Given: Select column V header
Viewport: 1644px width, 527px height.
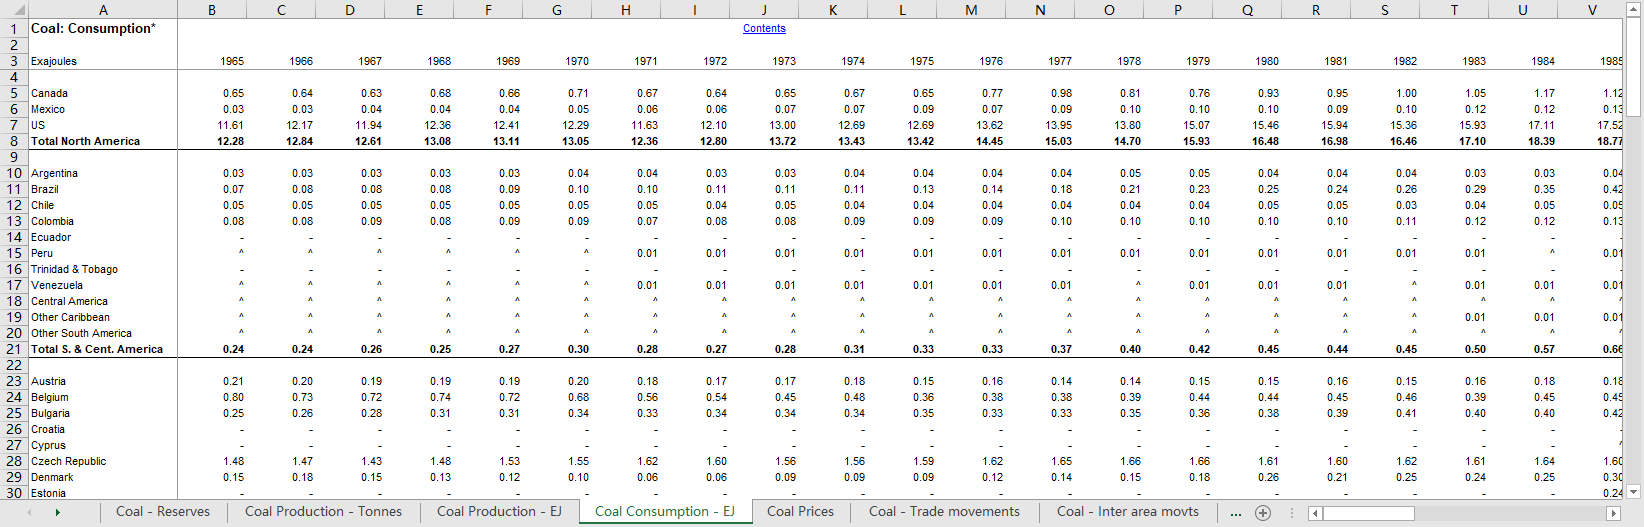Looking at the screenshot, I should [1591, 9].
